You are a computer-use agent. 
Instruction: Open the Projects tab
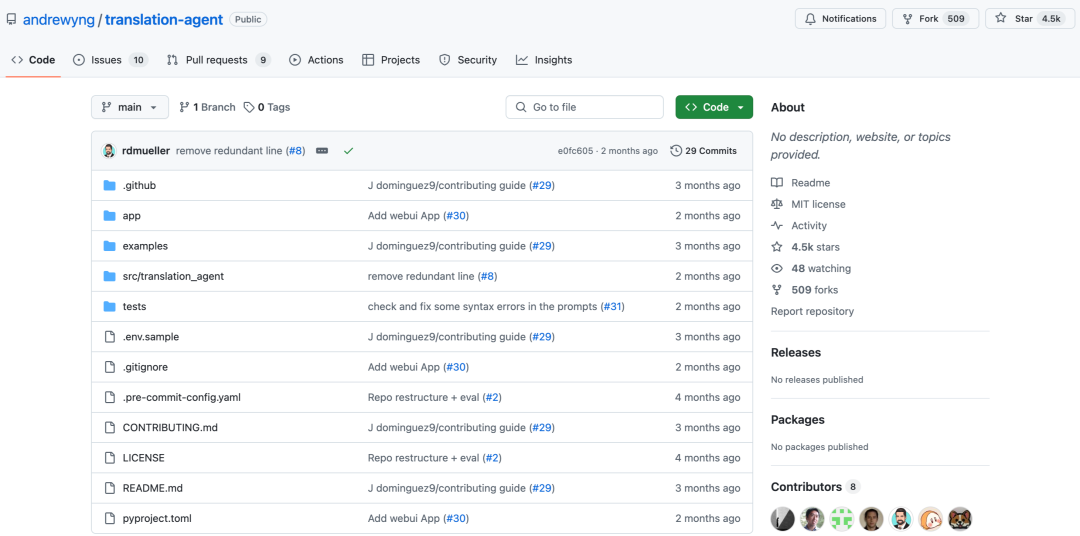point(391,60)
